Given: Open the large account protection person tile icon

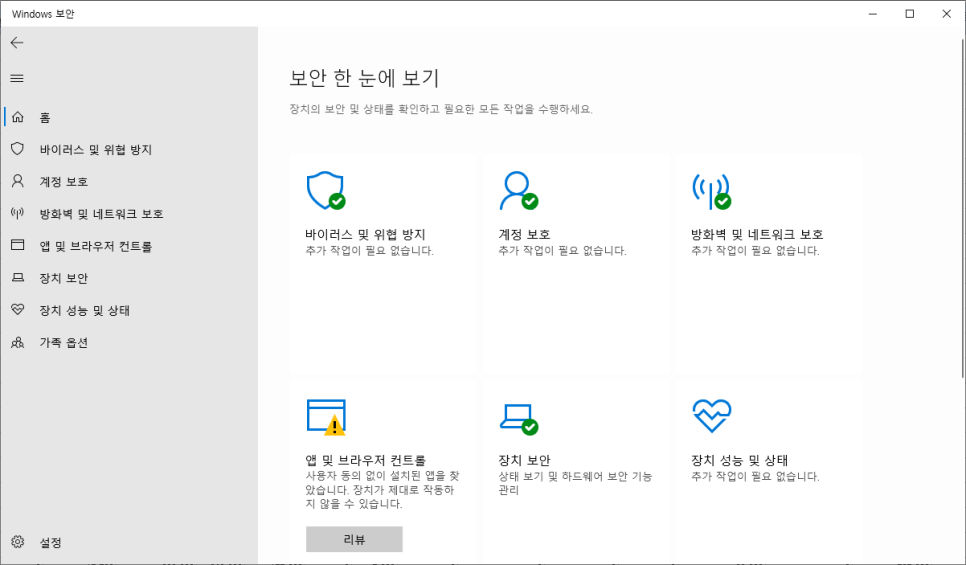Looking at the screenshot, I should point(518,191).
